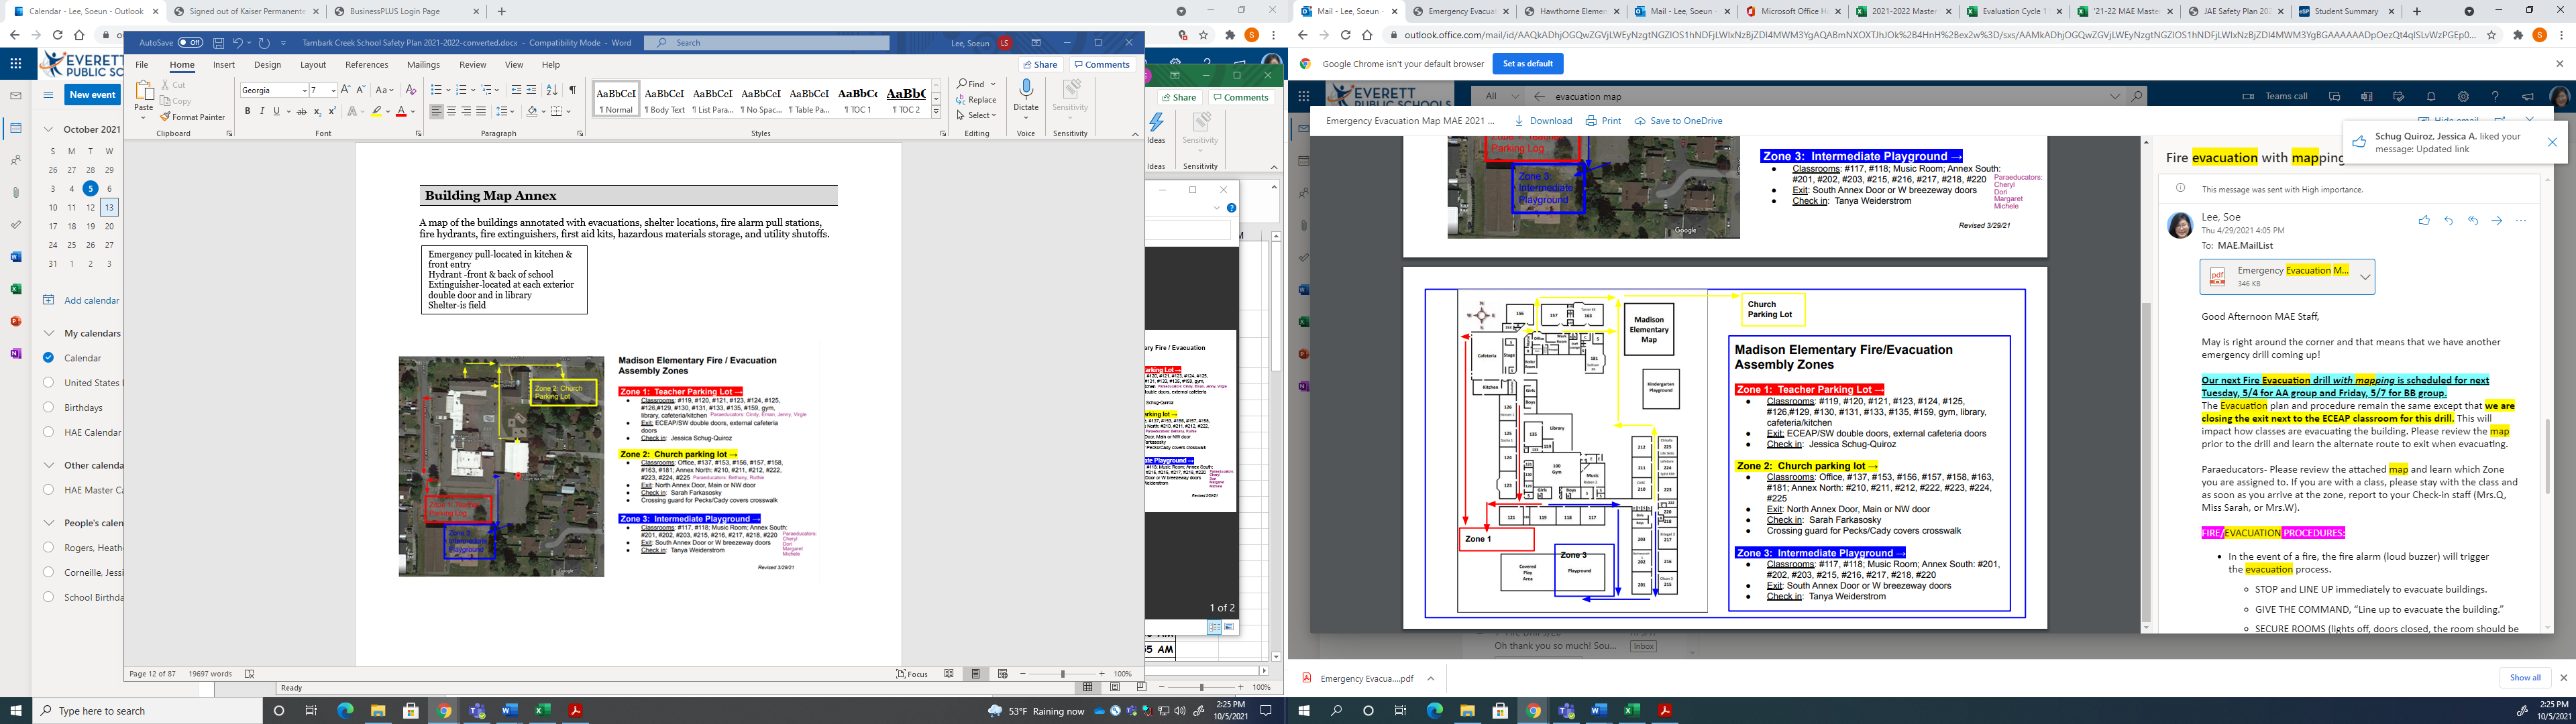Enable the HAE Master calendar checkbox
2576x724 pixels.
point(48,490)
